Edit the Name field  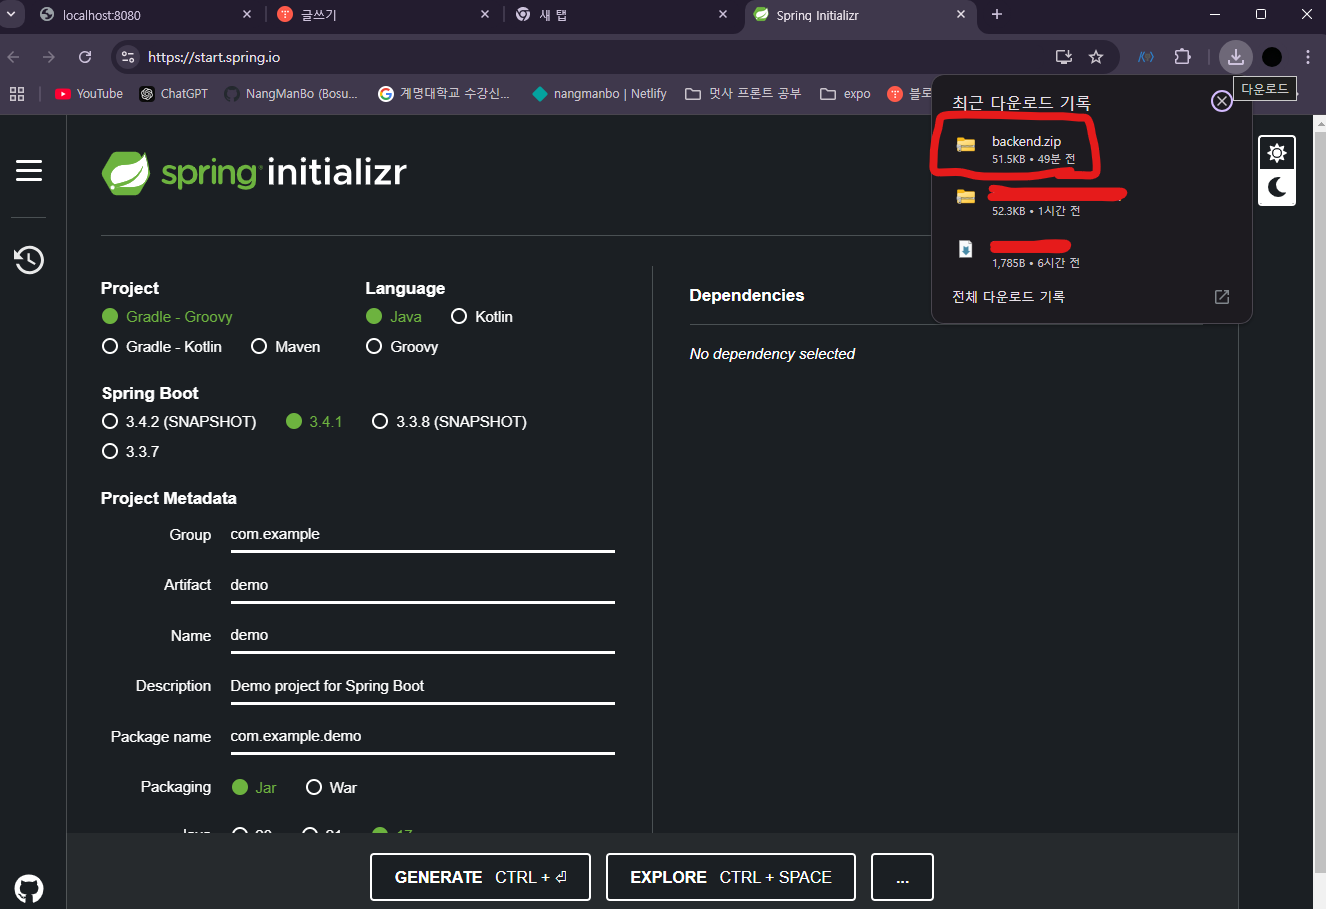pos(422,636)
